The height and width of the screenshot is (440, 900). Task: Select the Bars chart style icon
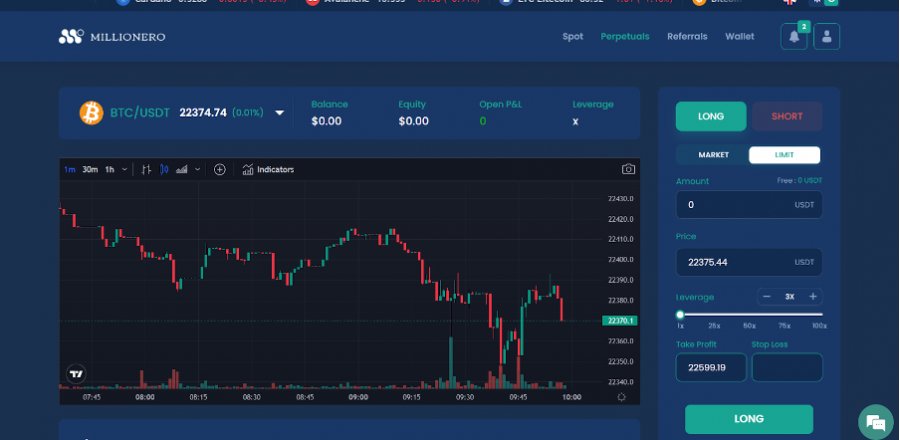click(146, 169)
